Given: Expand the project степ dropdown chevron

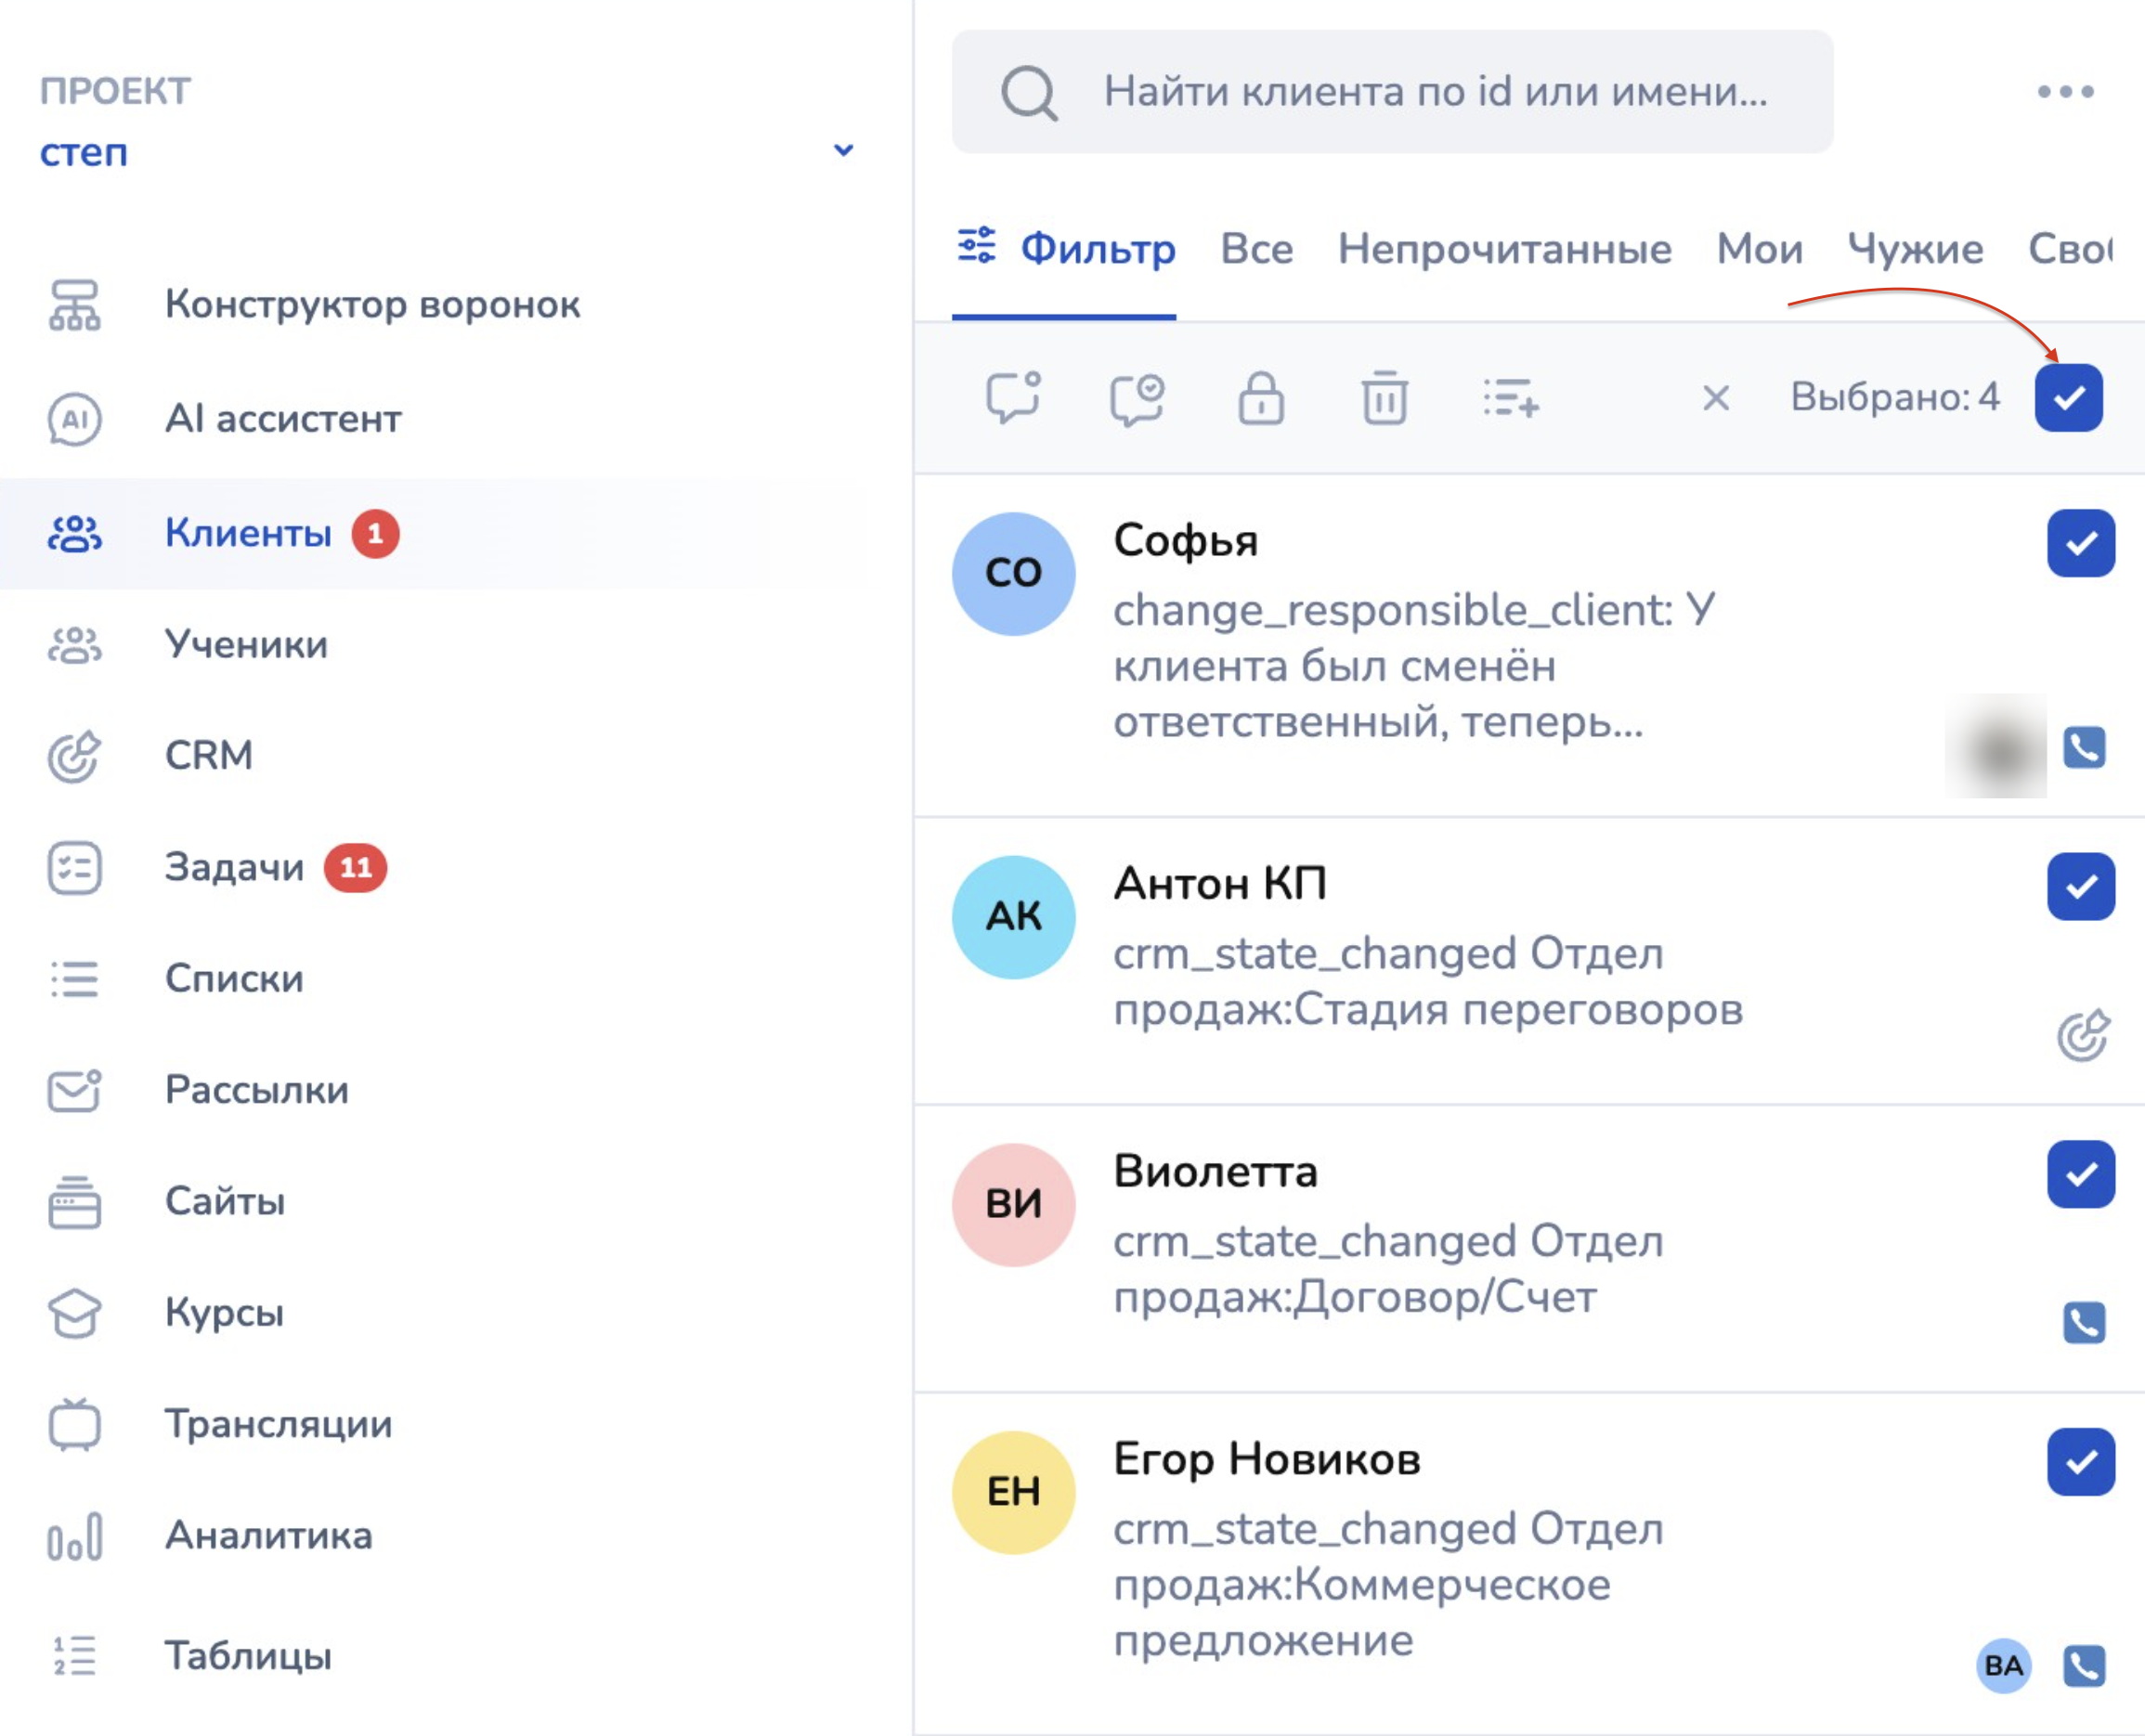Looking at the screenshot, I should point(843,150).
